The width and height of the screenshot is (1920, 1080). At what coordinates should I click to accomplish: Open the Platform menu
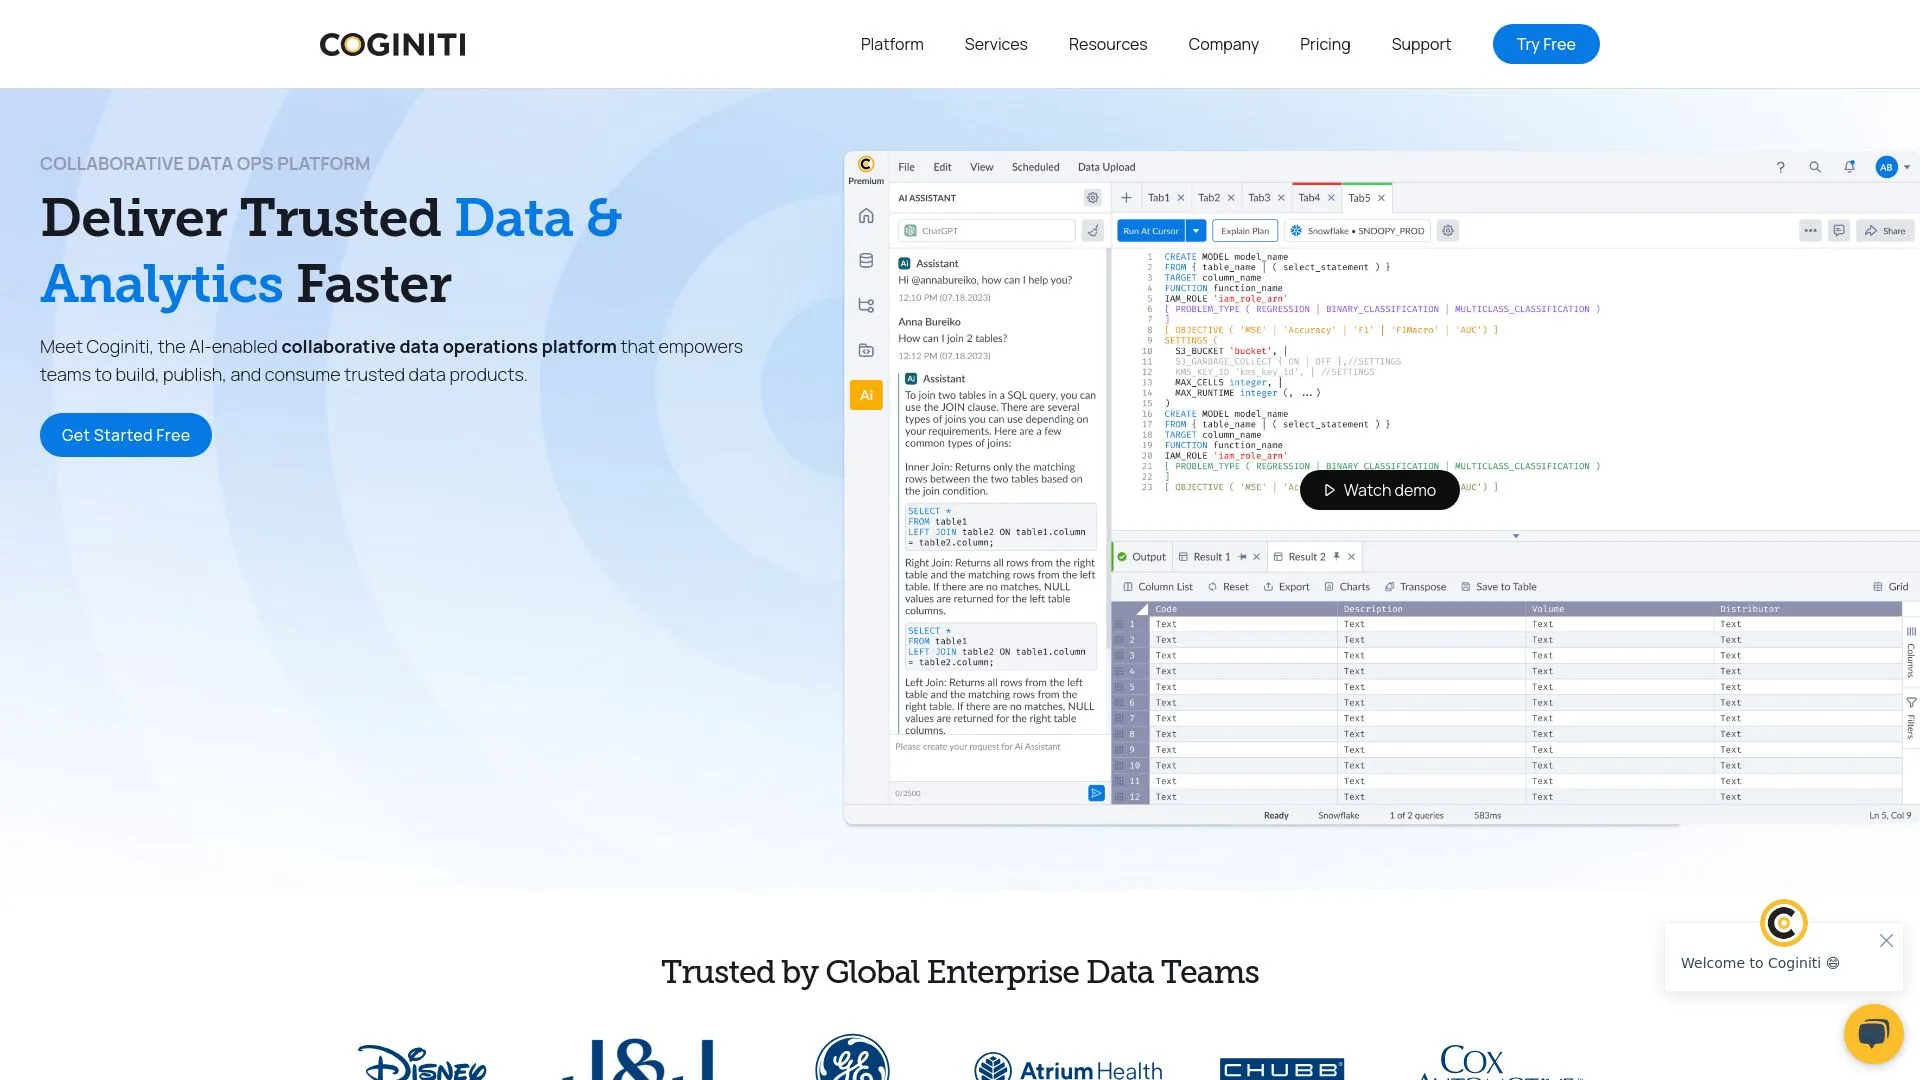tap(891, 44)
